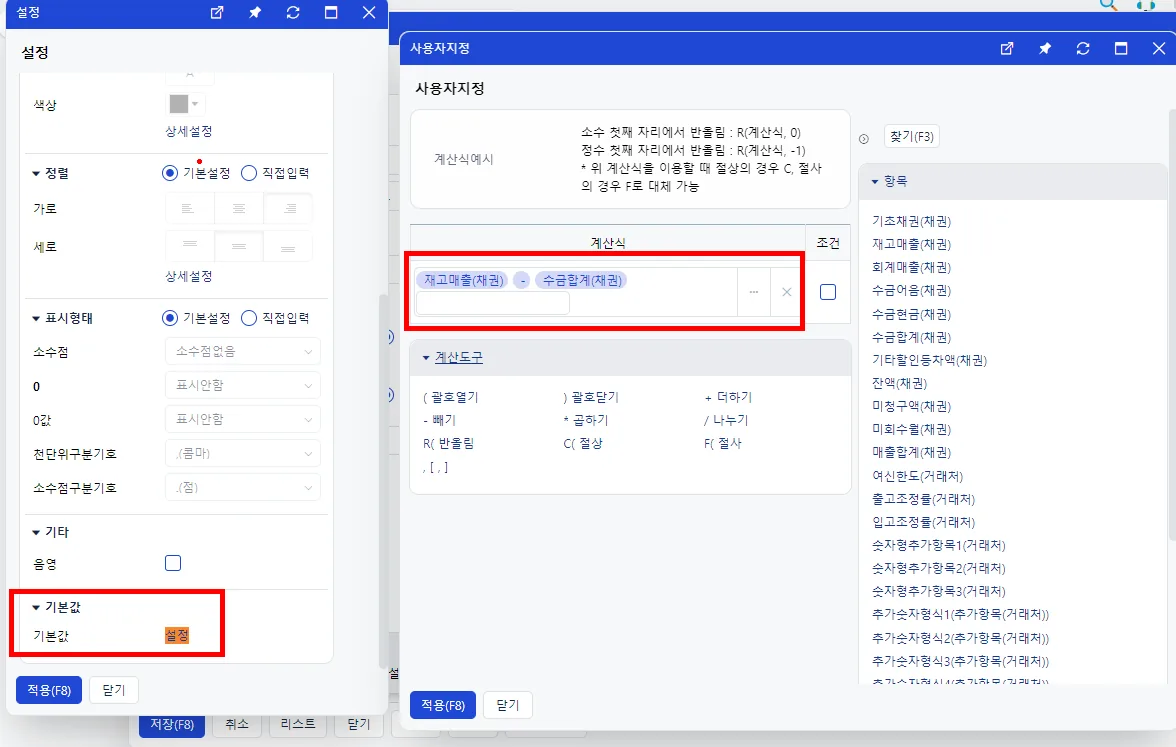Collapse the 계산도구 section

coord(426,358)
